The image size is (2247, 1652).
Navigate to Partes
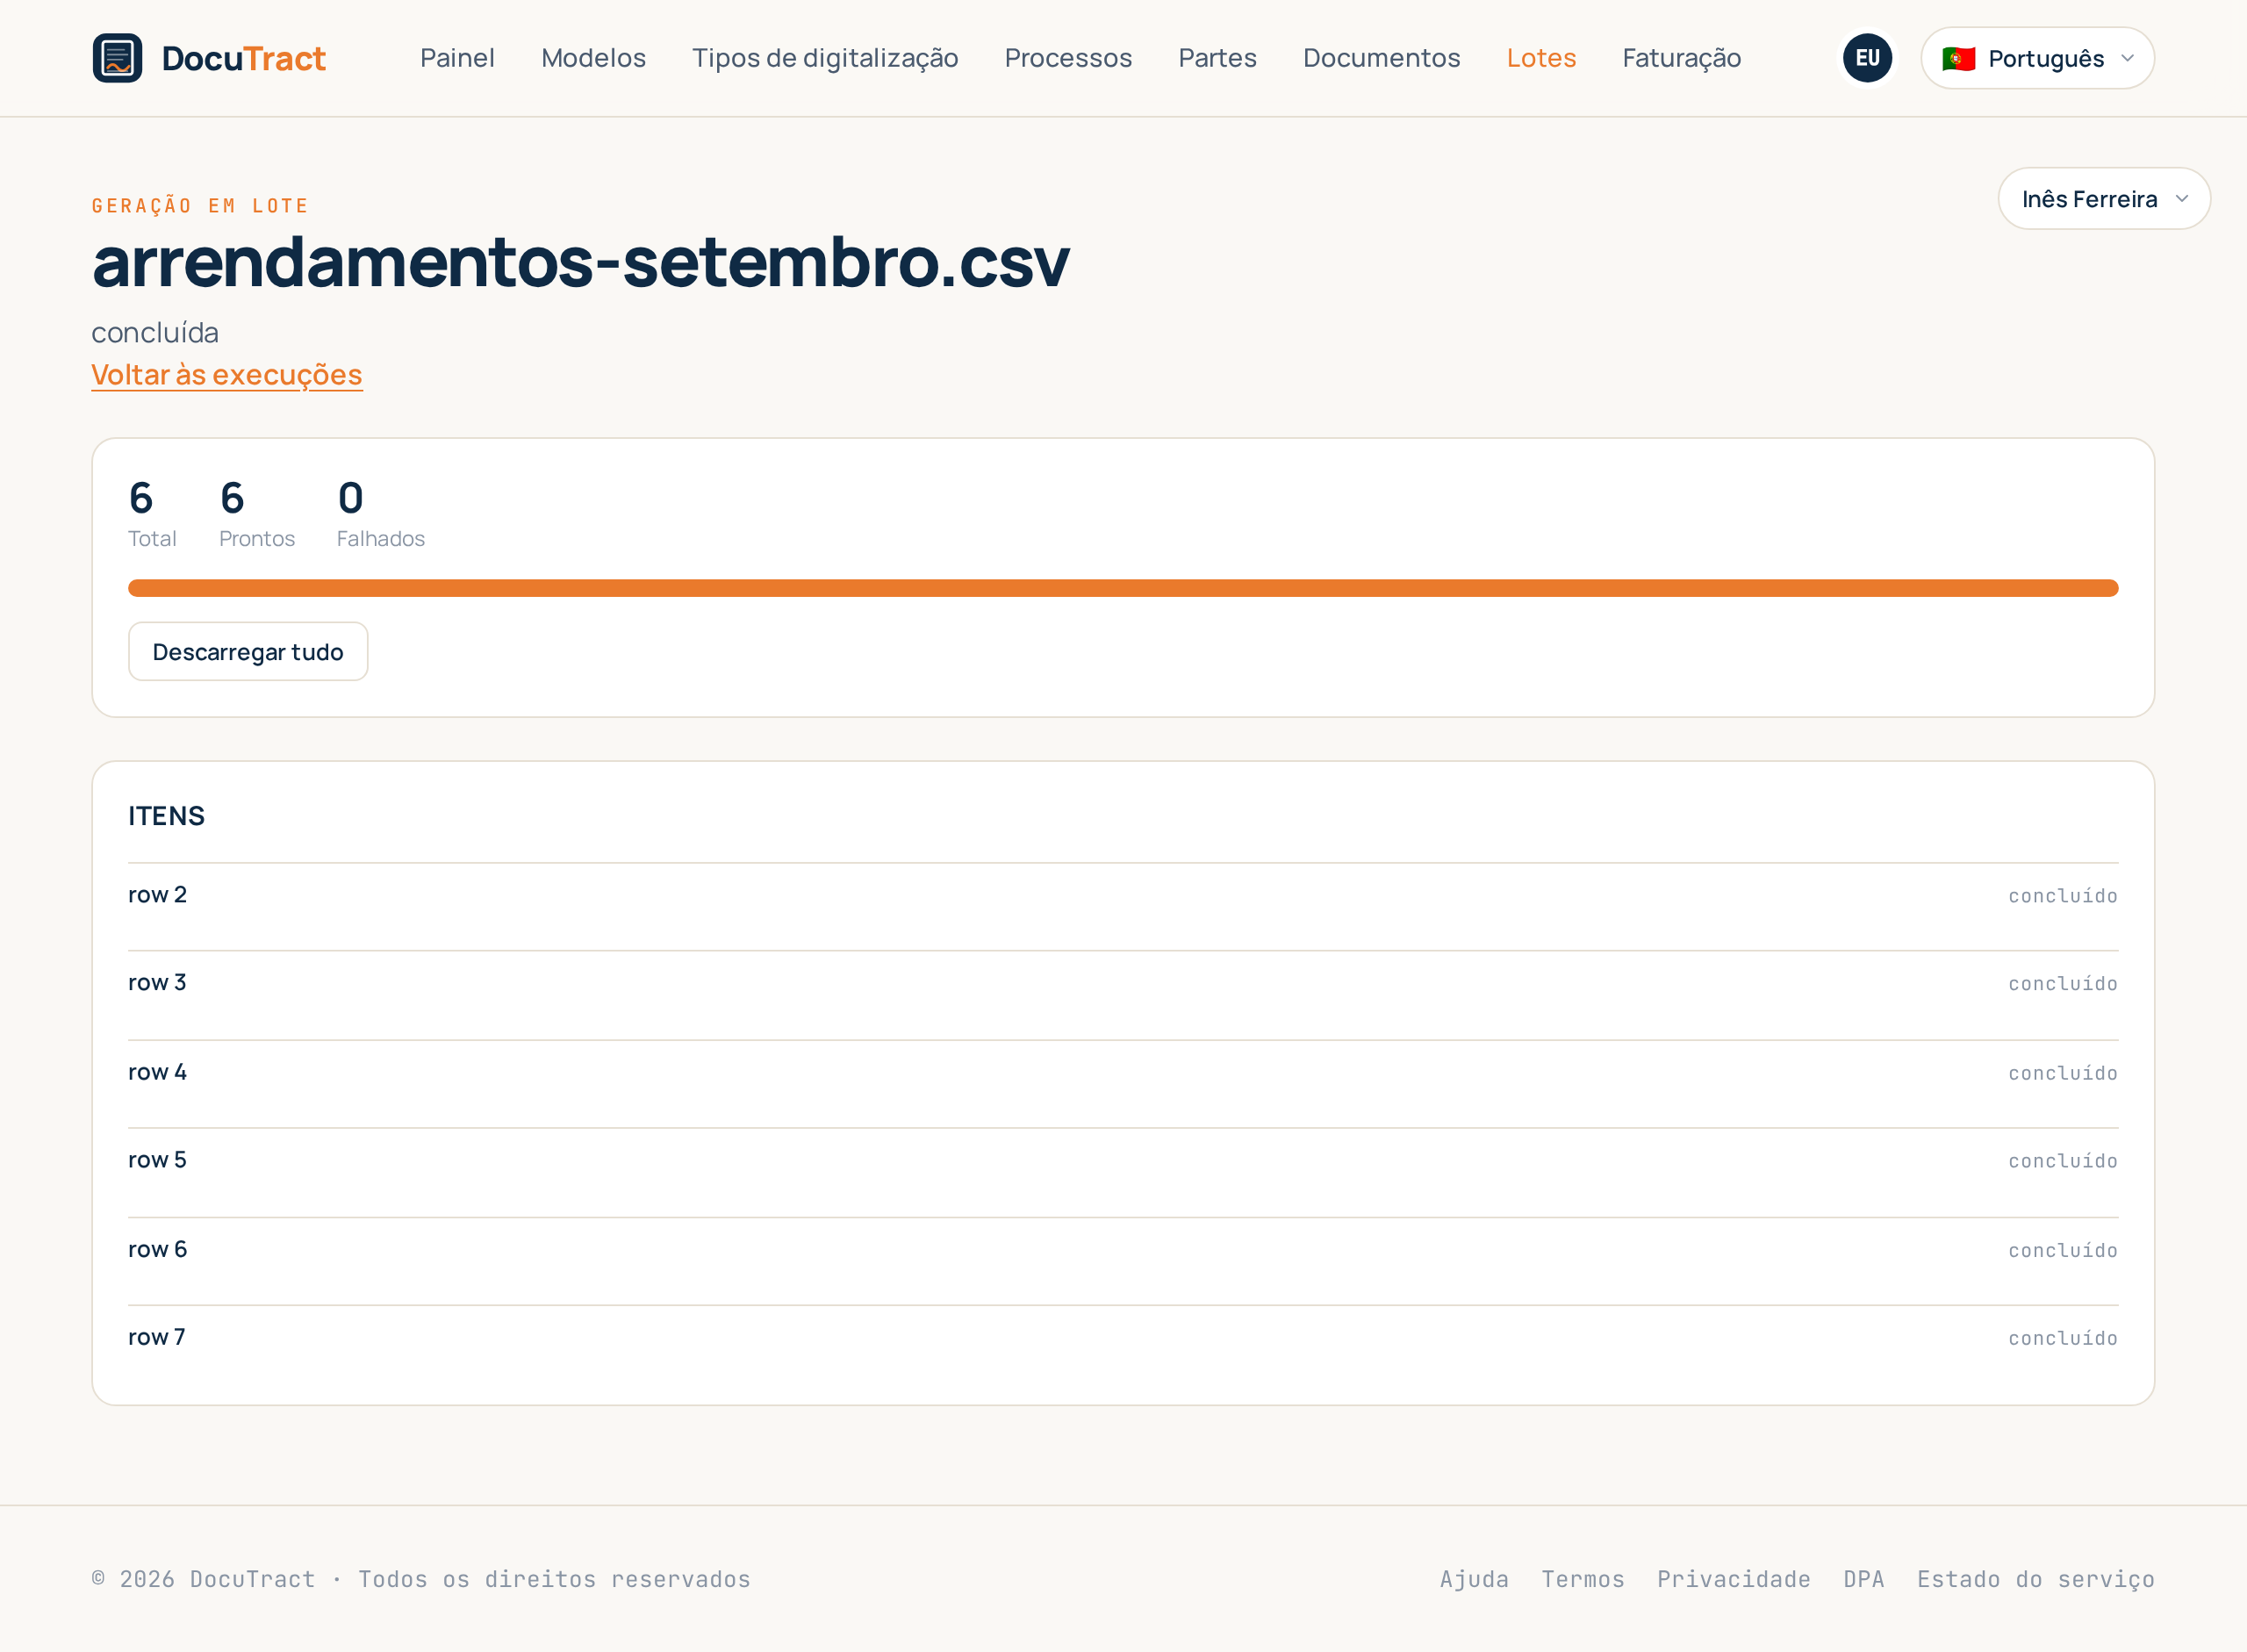coord(1217,58)
